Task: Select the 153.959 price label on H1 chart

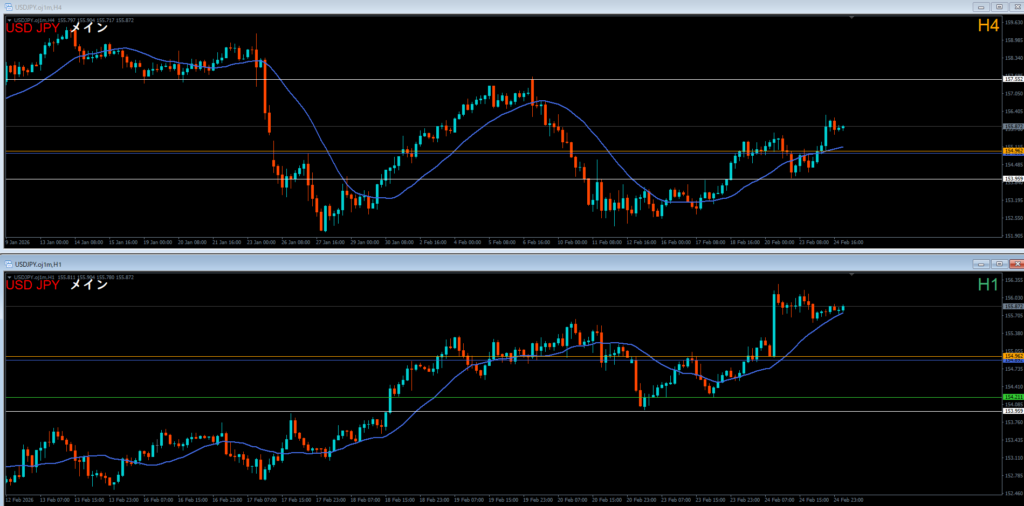Action: [x=1012, y=411]
